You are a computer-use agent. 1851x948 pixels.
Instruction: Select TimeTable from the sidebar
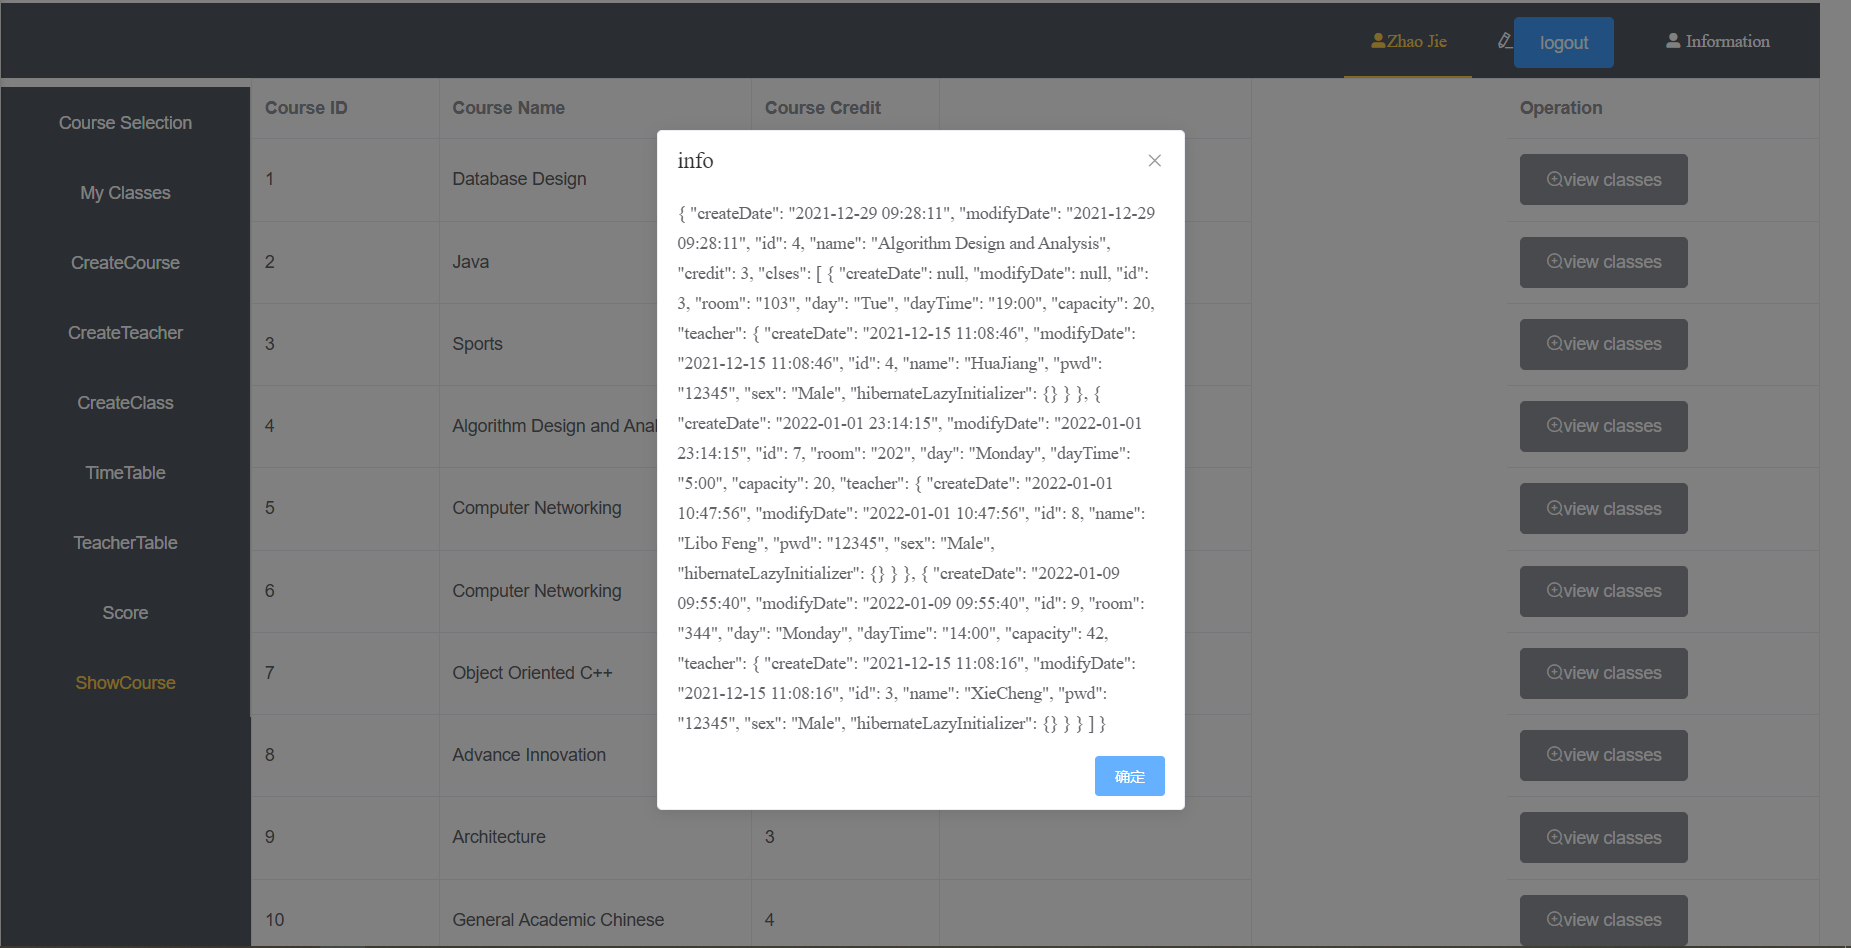pos(125,472)
